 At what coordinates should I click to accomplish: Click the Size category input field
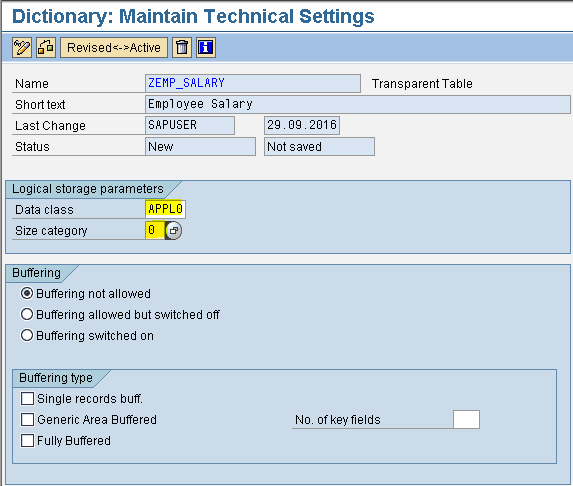point(155,230)
